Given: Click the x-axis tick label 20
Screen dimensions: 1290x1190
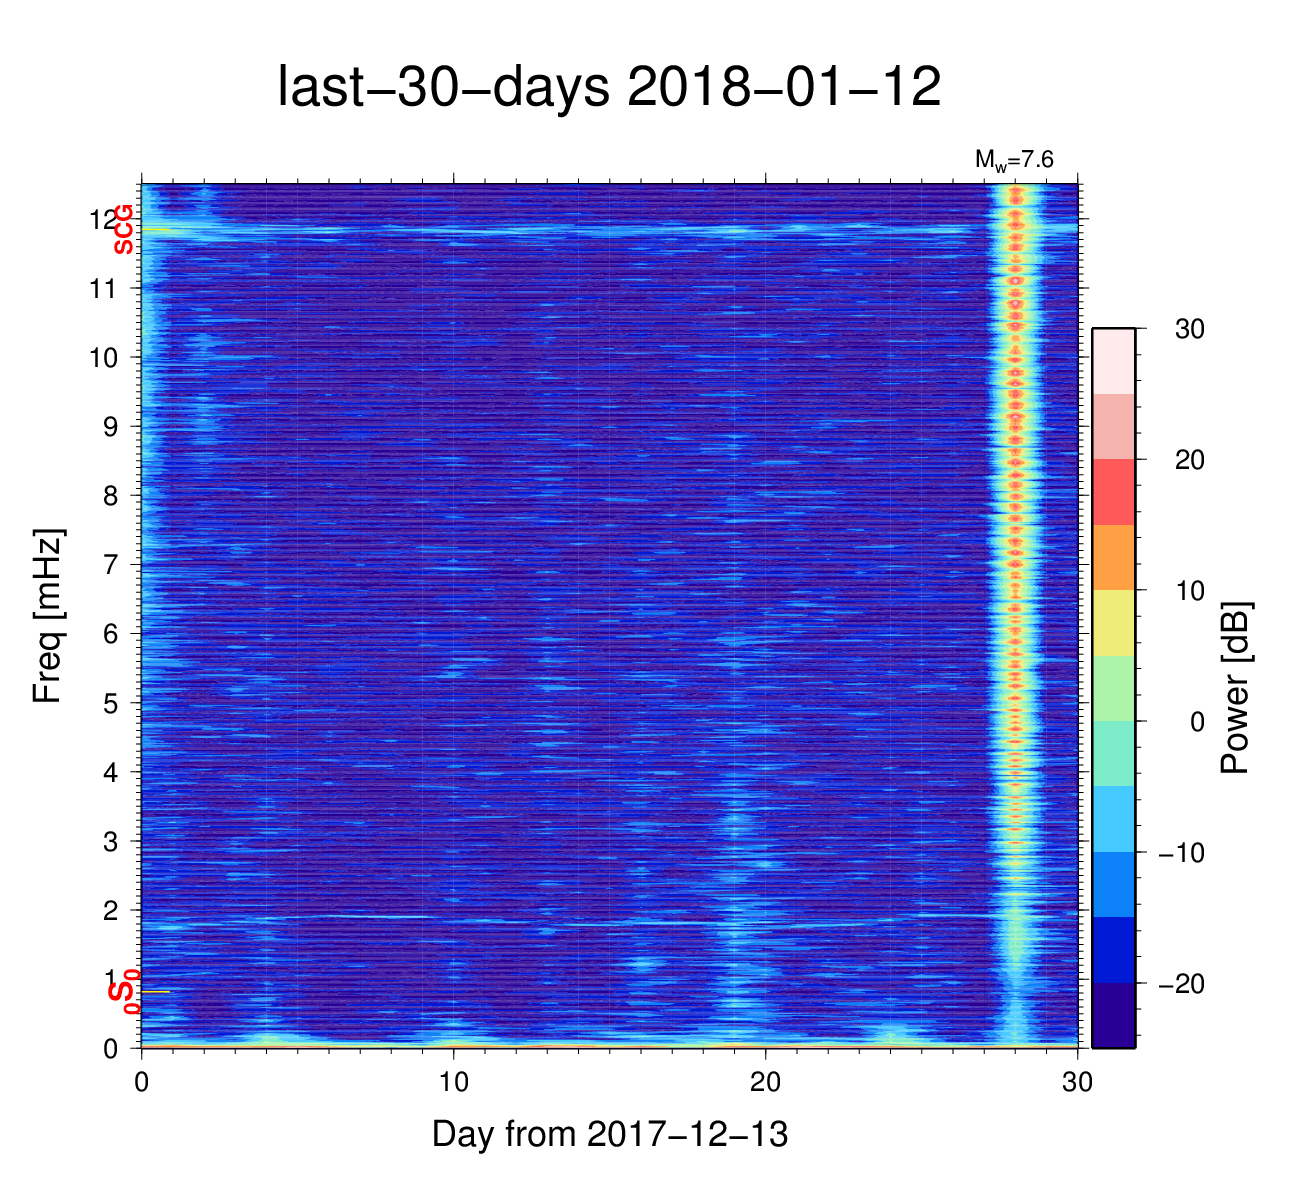Looking at the screenshot, I should pyautogui.click(x=765, y=1082).
